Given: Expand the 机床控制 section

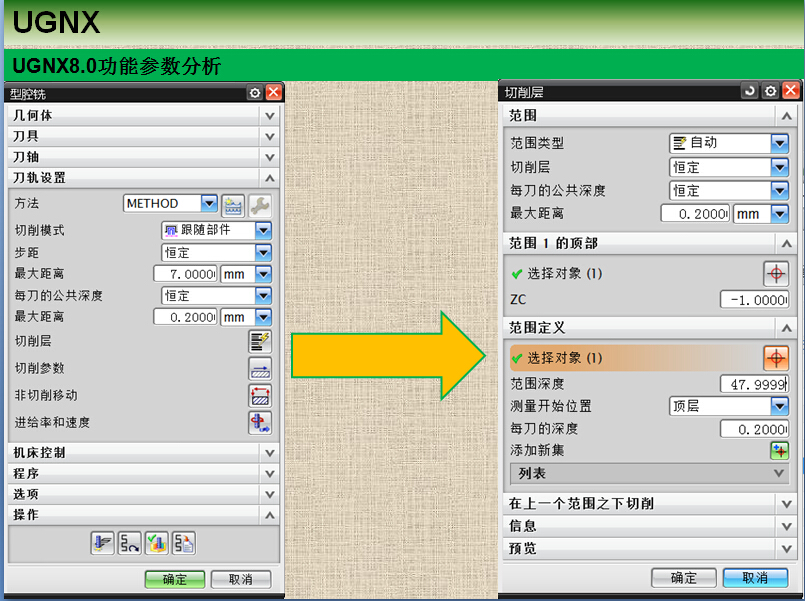Looking at the screenshot, I should pyautogui.click(x=270, y=453).
